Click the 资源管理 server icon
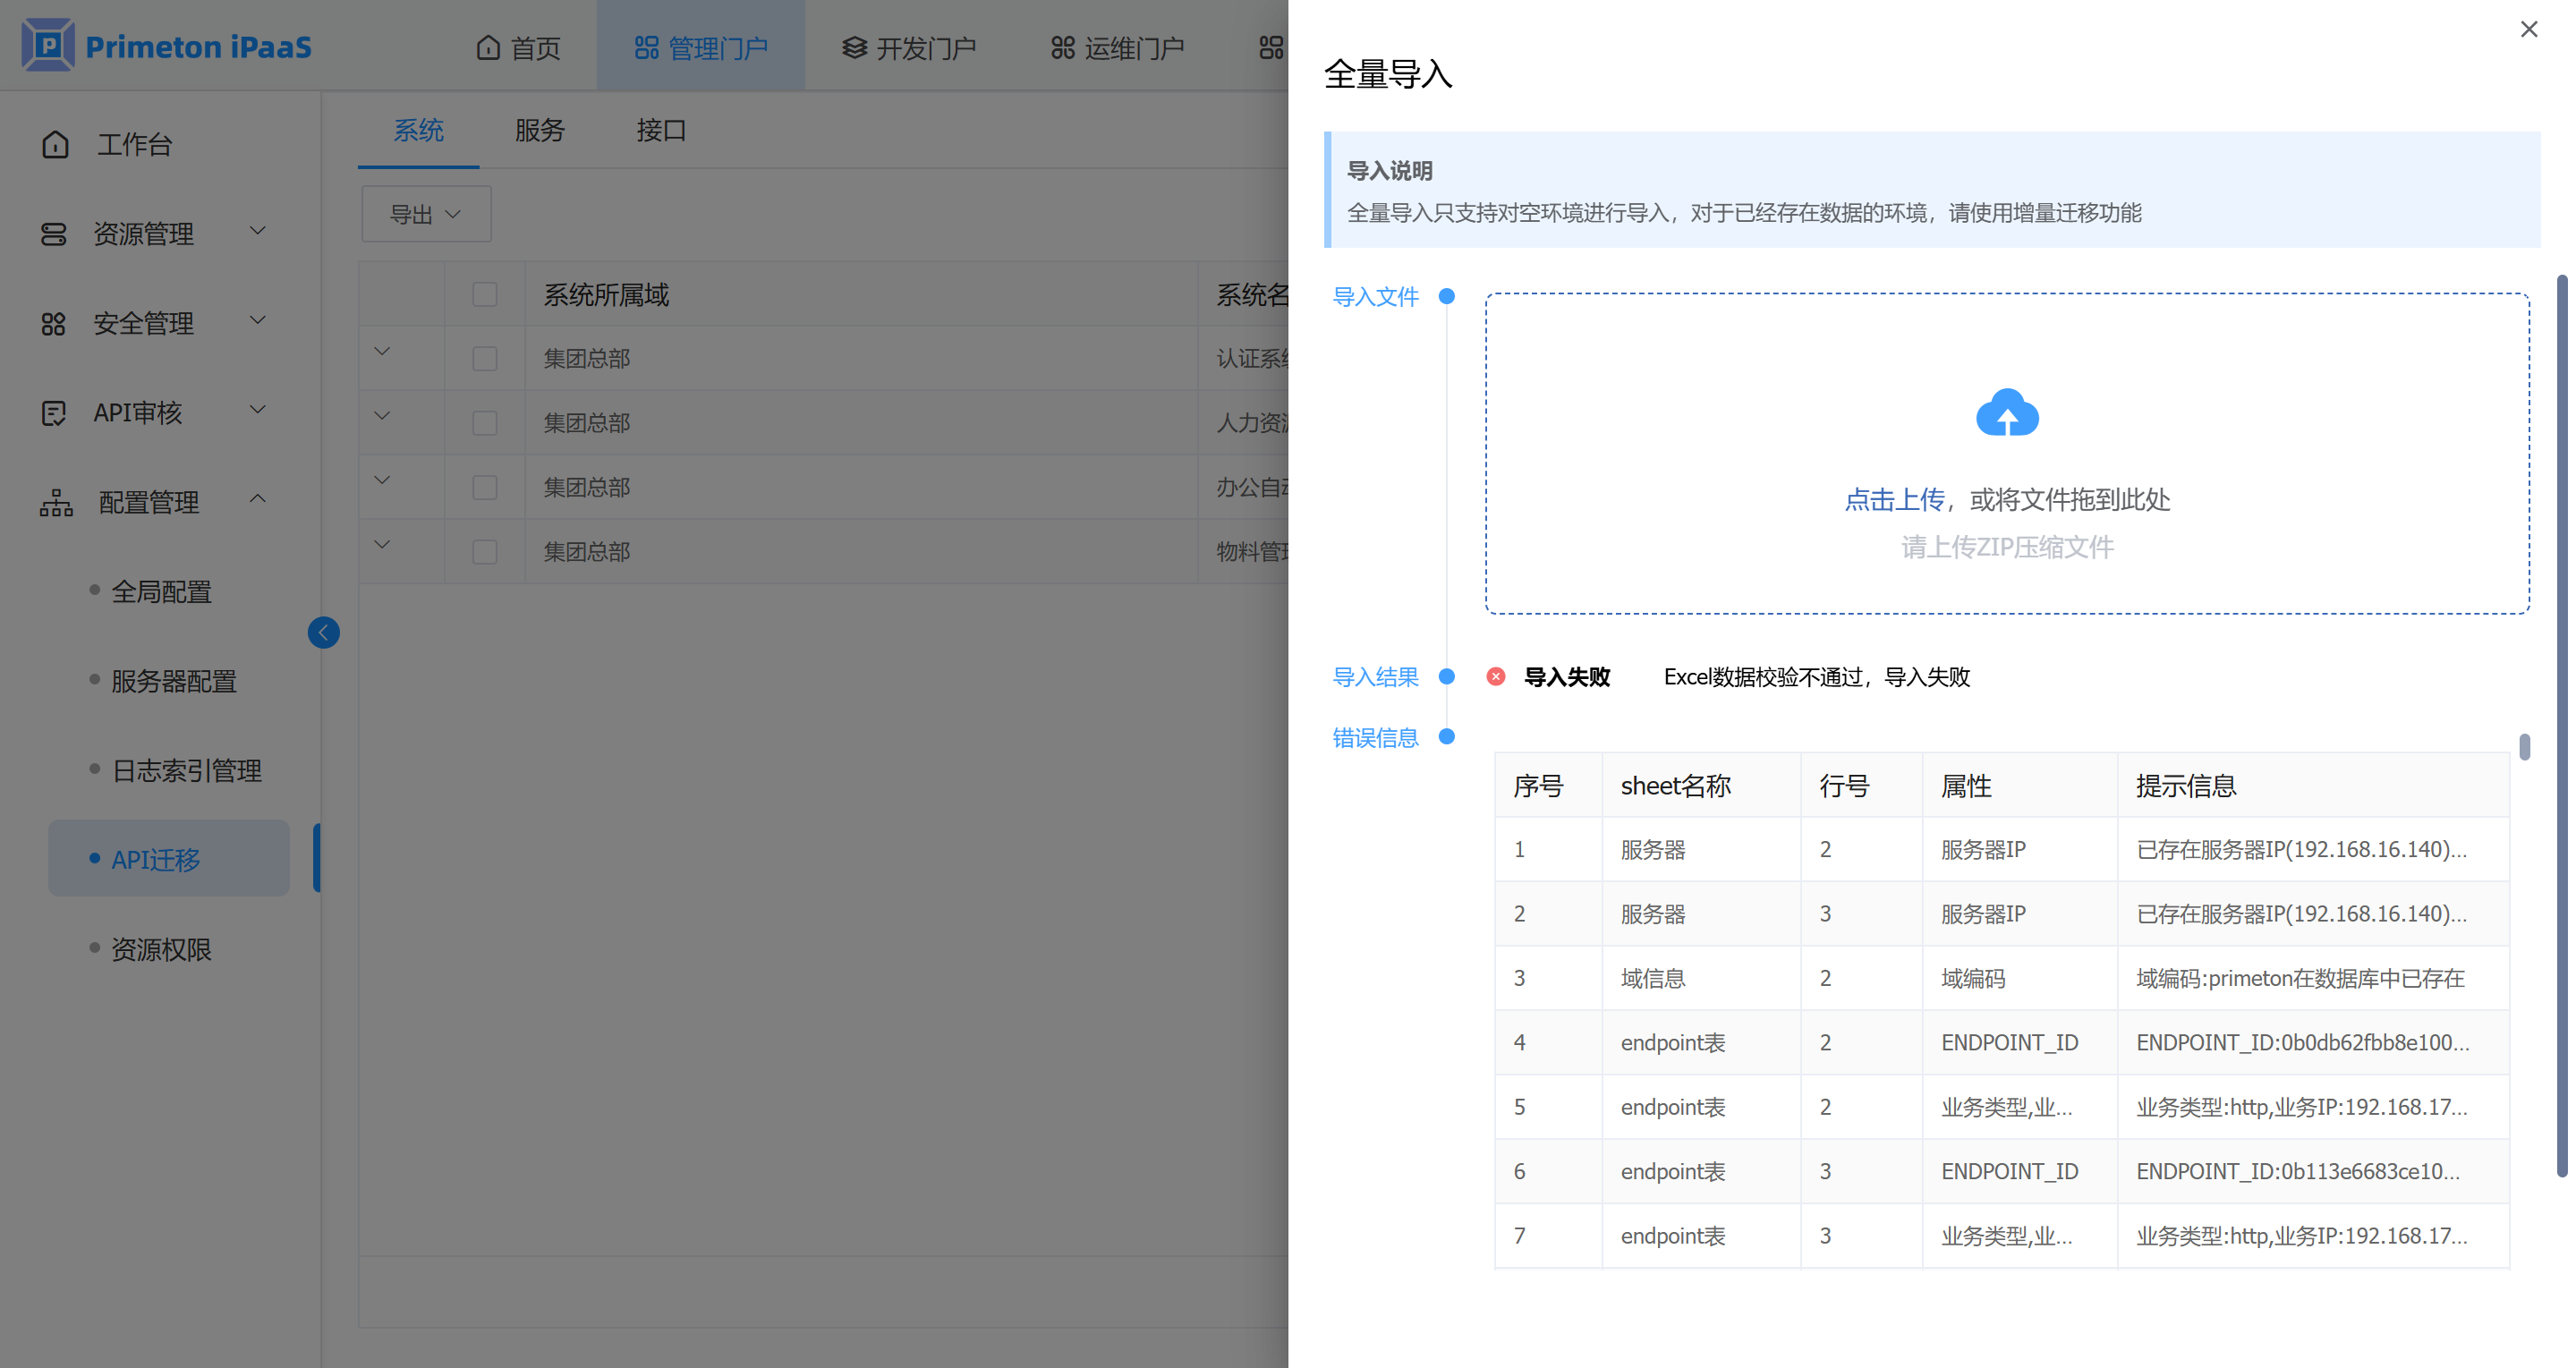2576x1368 pixels. (x=54, y=234)
